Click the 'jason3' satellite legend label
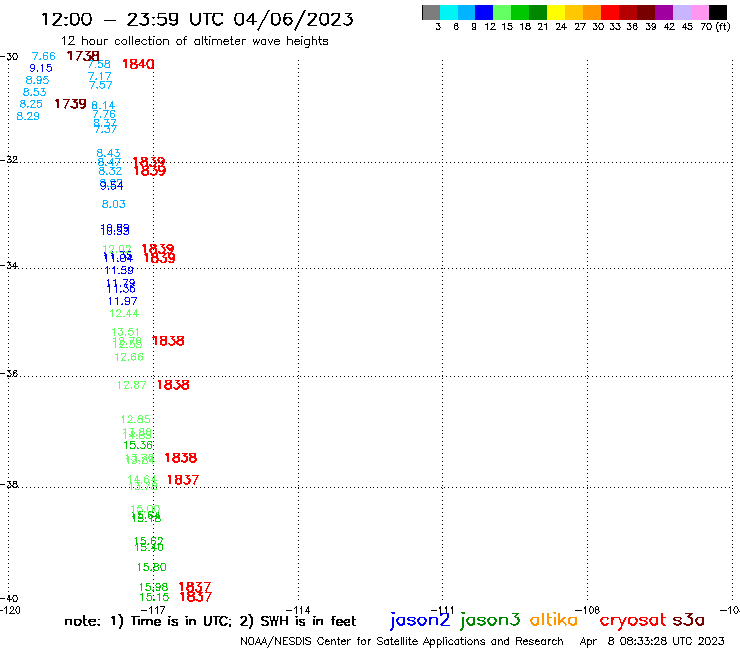The image size is (740, 650). click(x=490, y=620)
